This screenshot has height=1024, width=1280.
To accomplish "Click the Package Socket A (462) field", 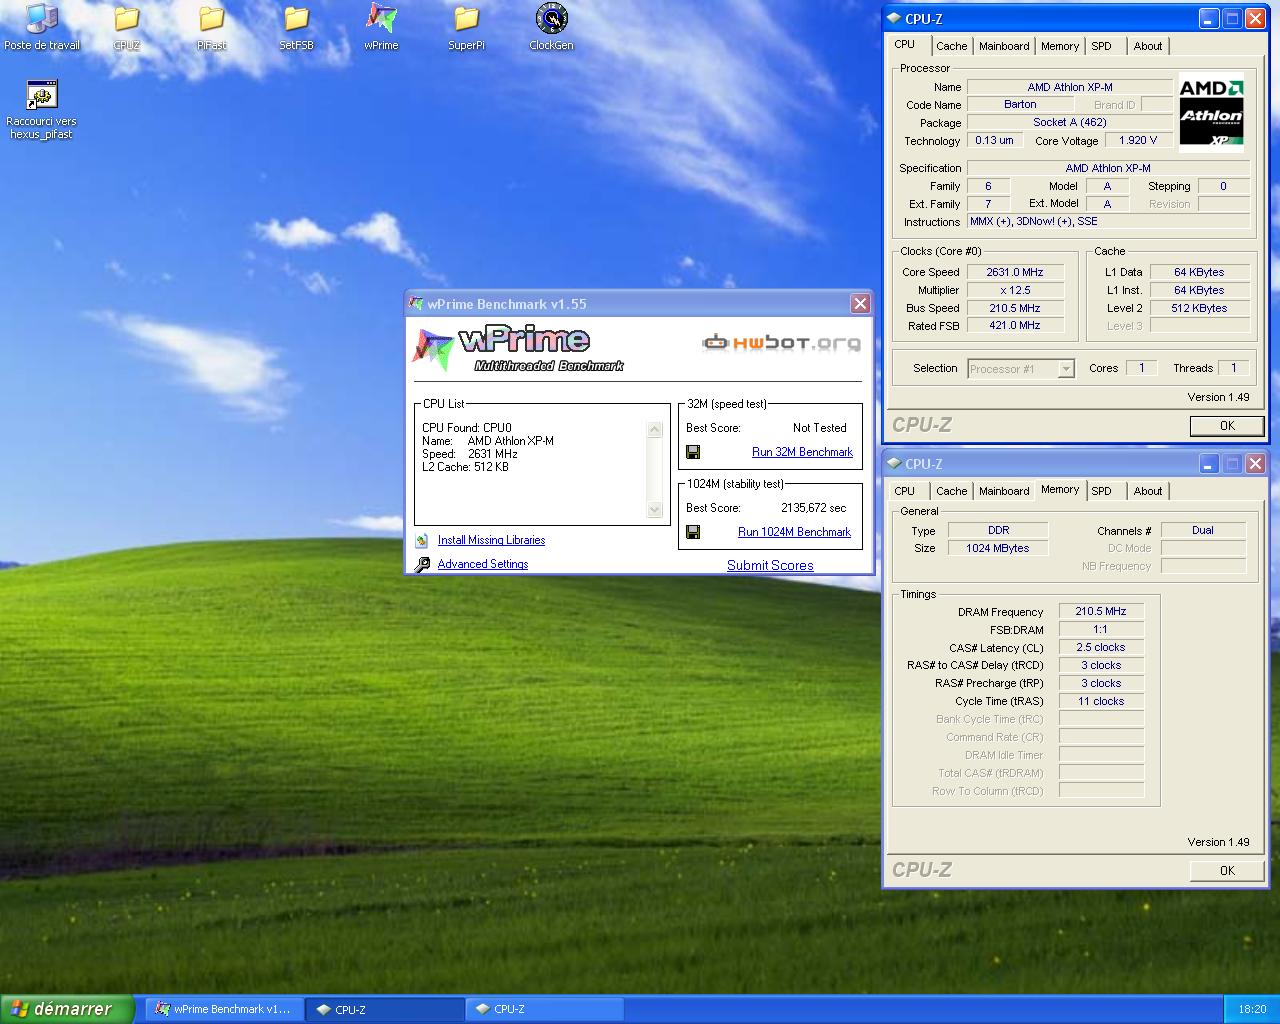I will pyautogui.click(x=1069, y=122).
